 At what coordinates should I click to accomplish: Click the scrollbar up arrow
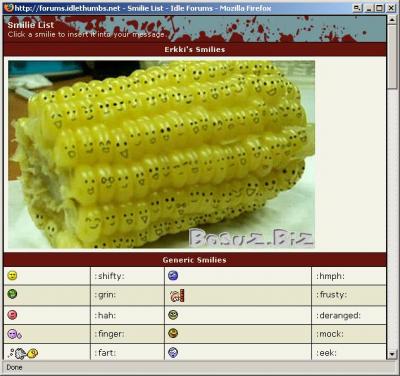[x=392, y=19]
